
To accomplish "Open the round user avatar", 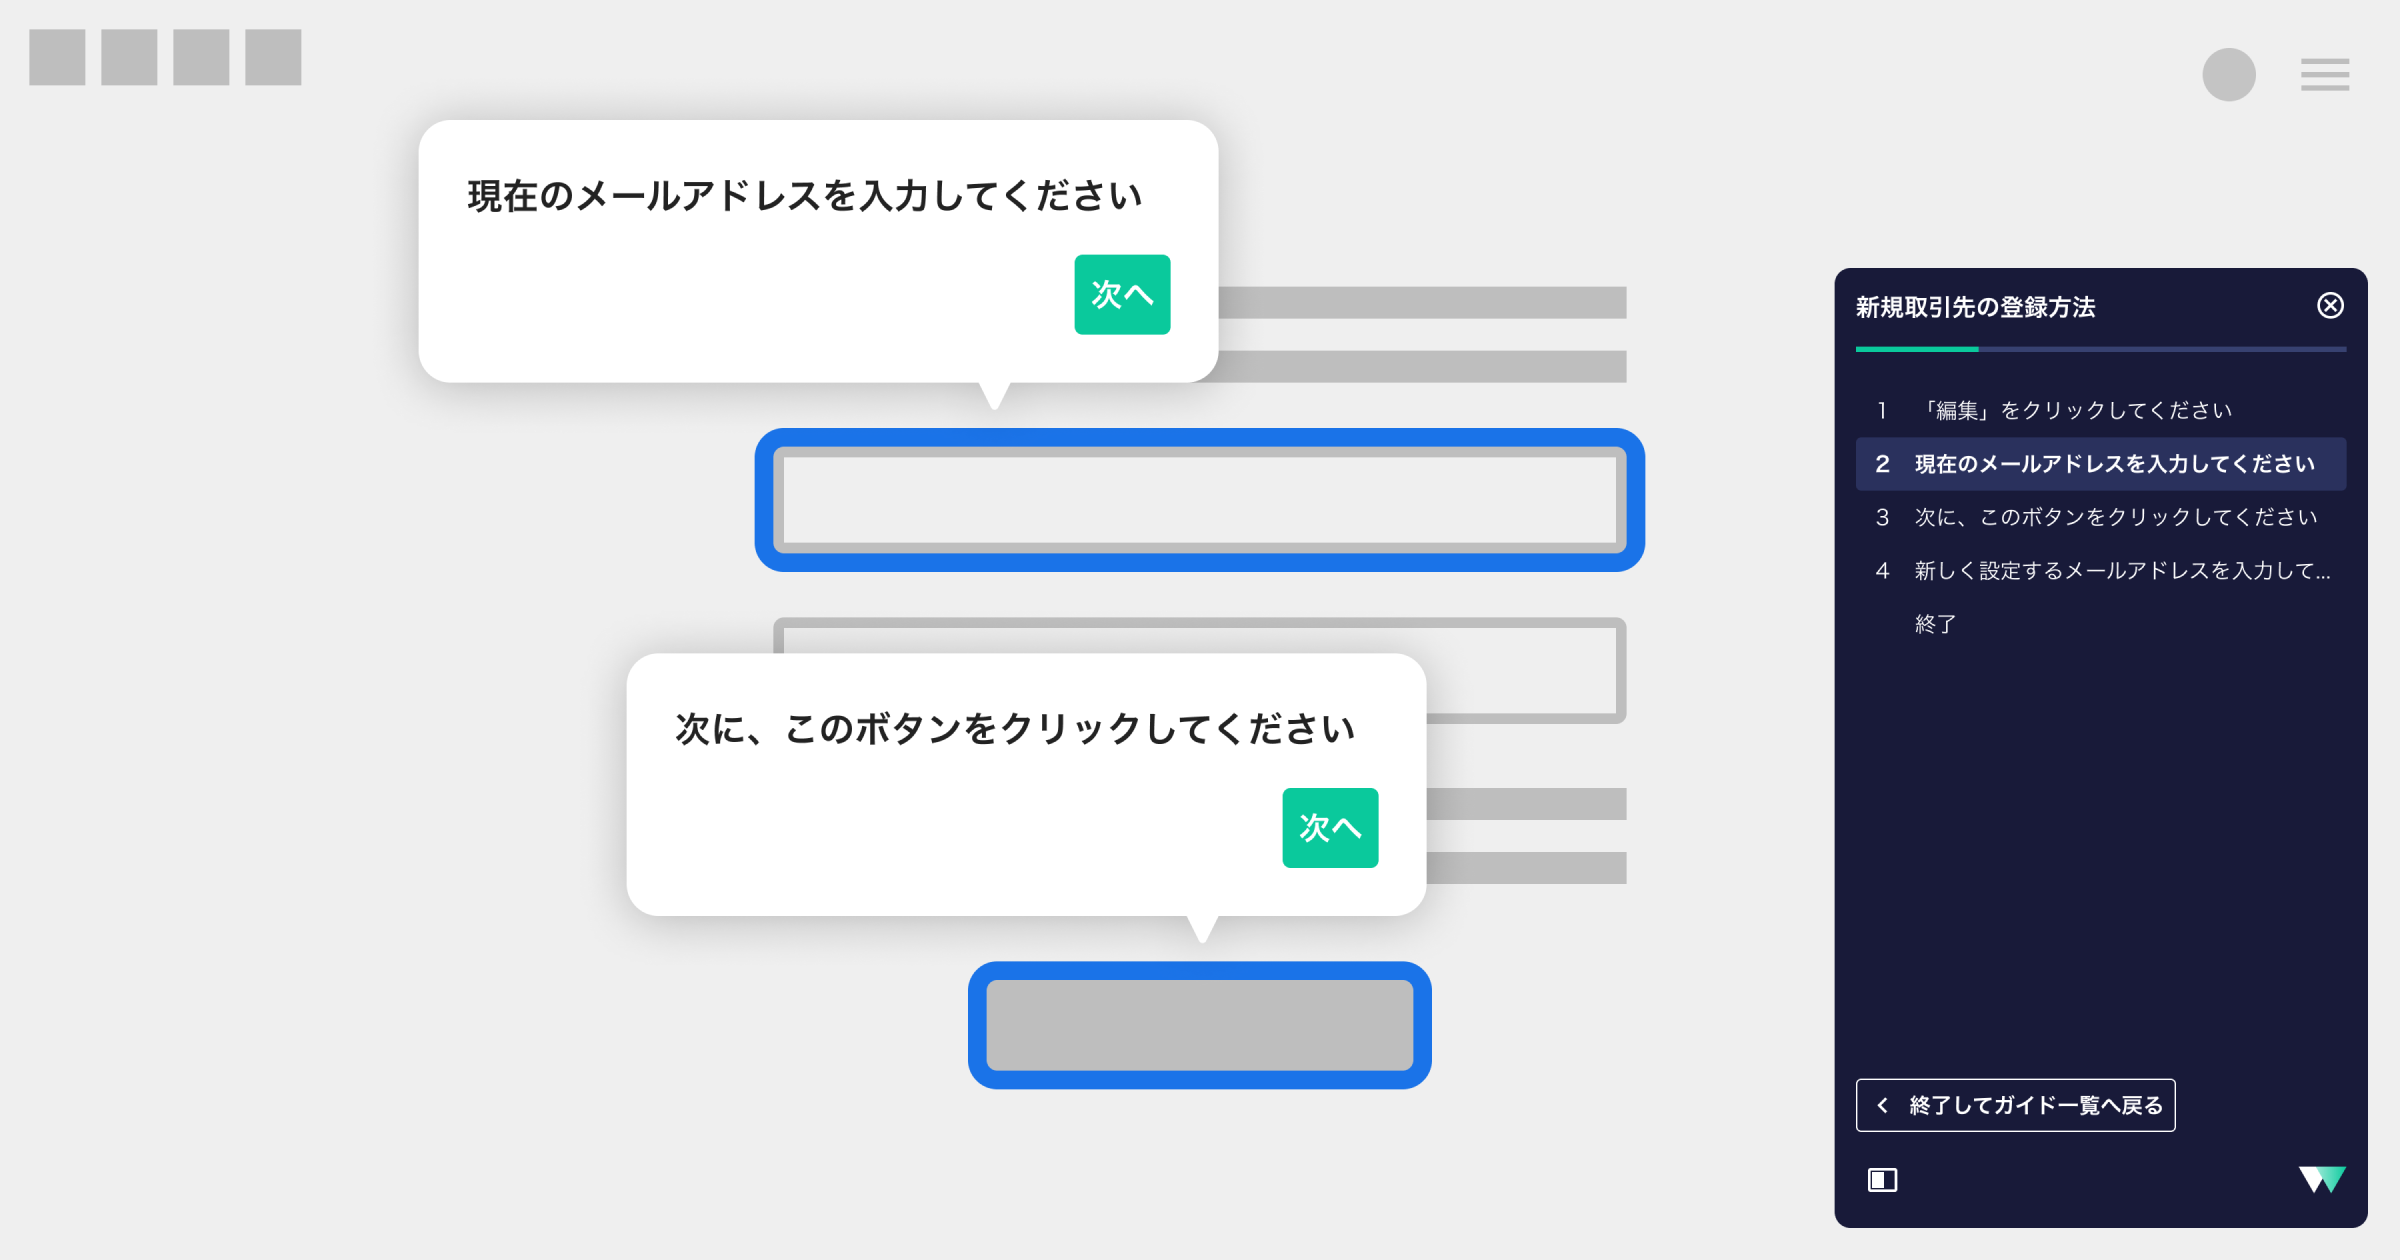I will pyautogui.click(x=2228, y=75).
